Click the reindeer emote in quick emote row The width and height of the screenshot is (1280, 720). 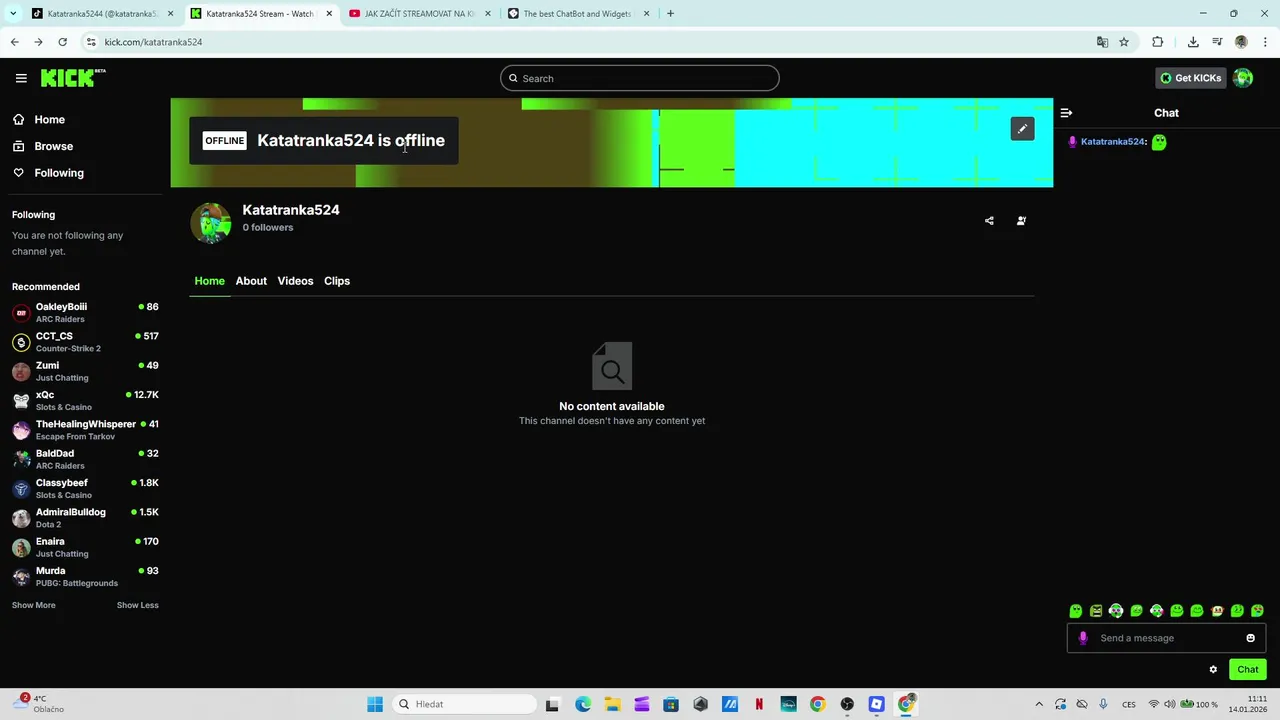1217,611
